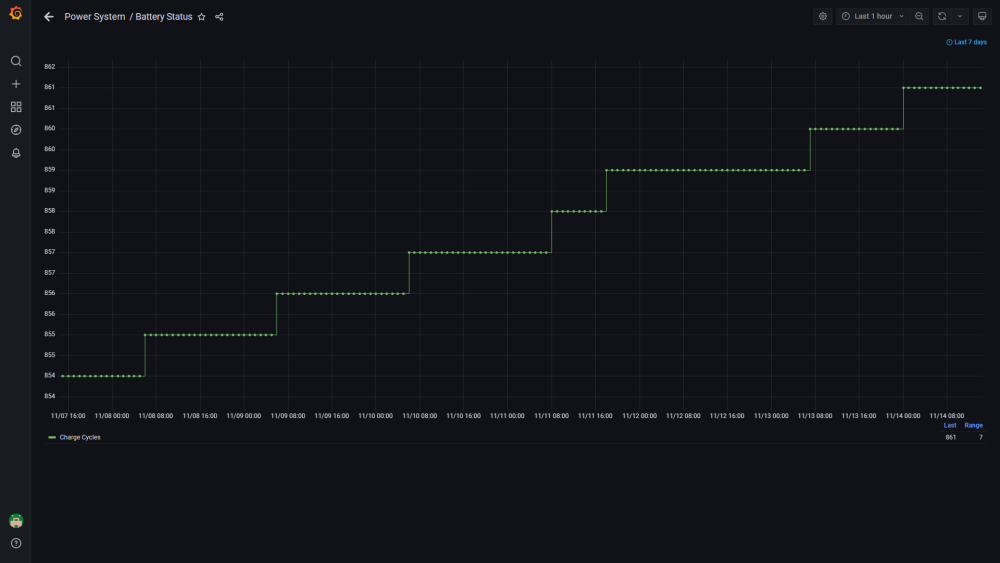Open the Explore compass icon
1000x563 pixels.
16,130
